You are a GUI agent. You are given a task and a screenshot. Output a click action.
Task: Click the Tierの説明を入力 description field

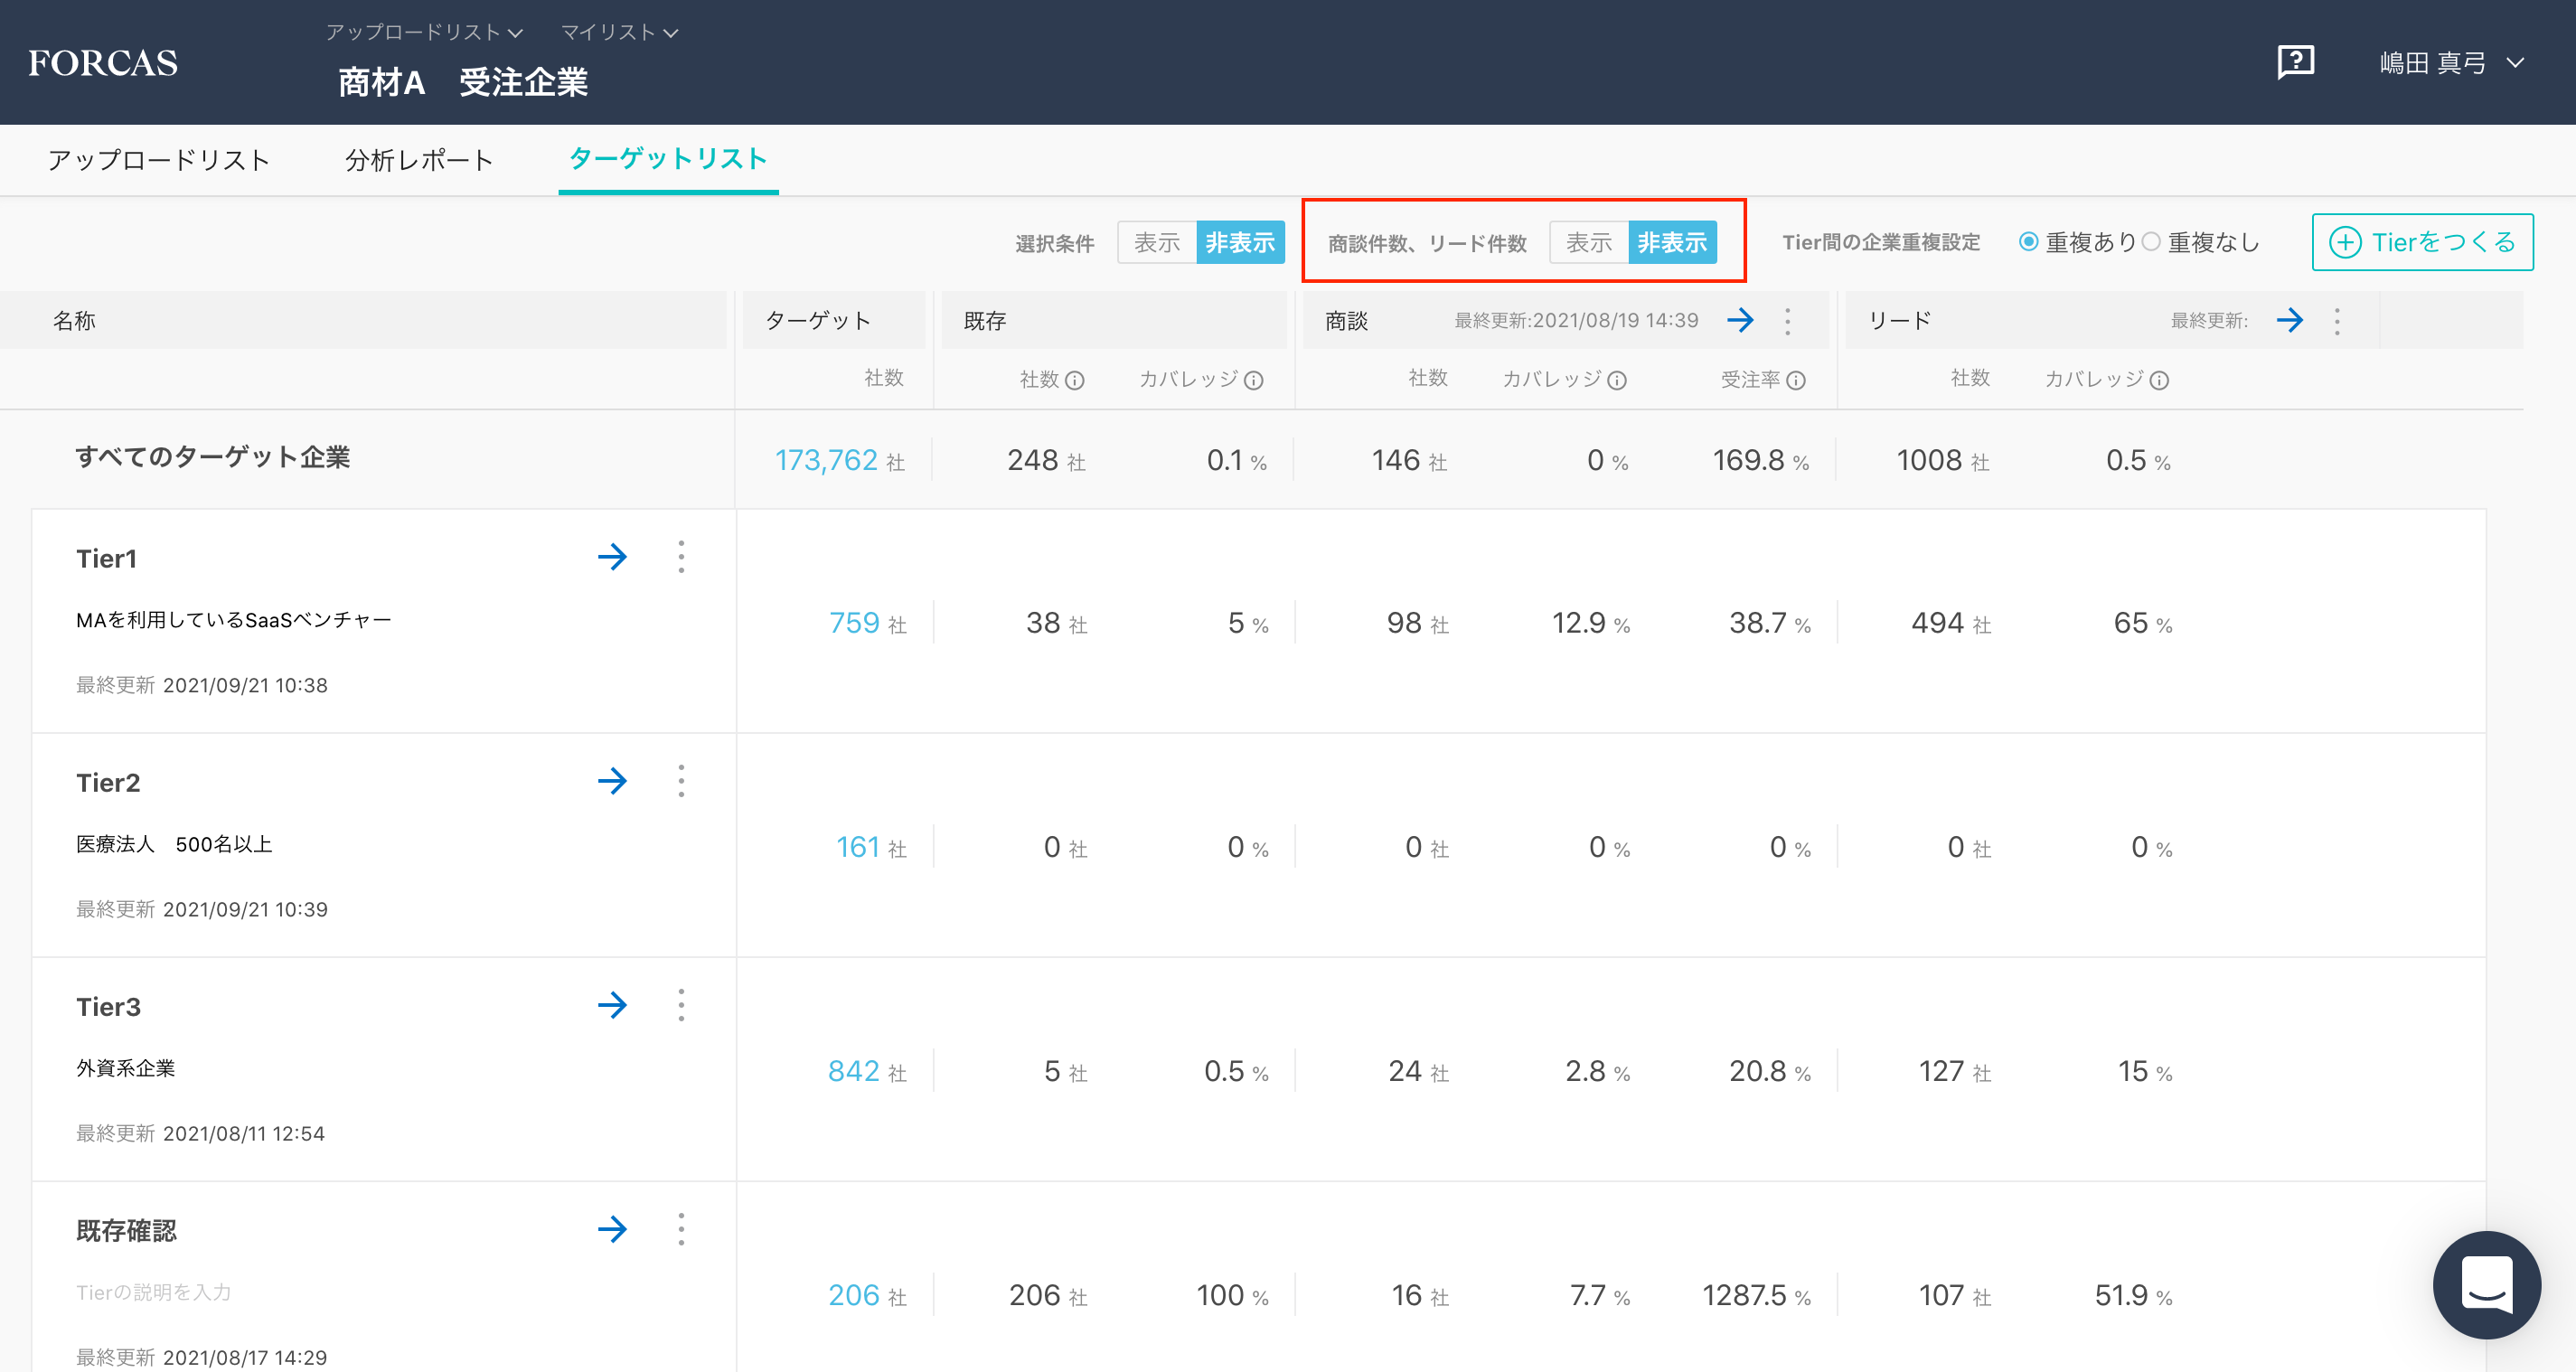tap(154, 1292)
